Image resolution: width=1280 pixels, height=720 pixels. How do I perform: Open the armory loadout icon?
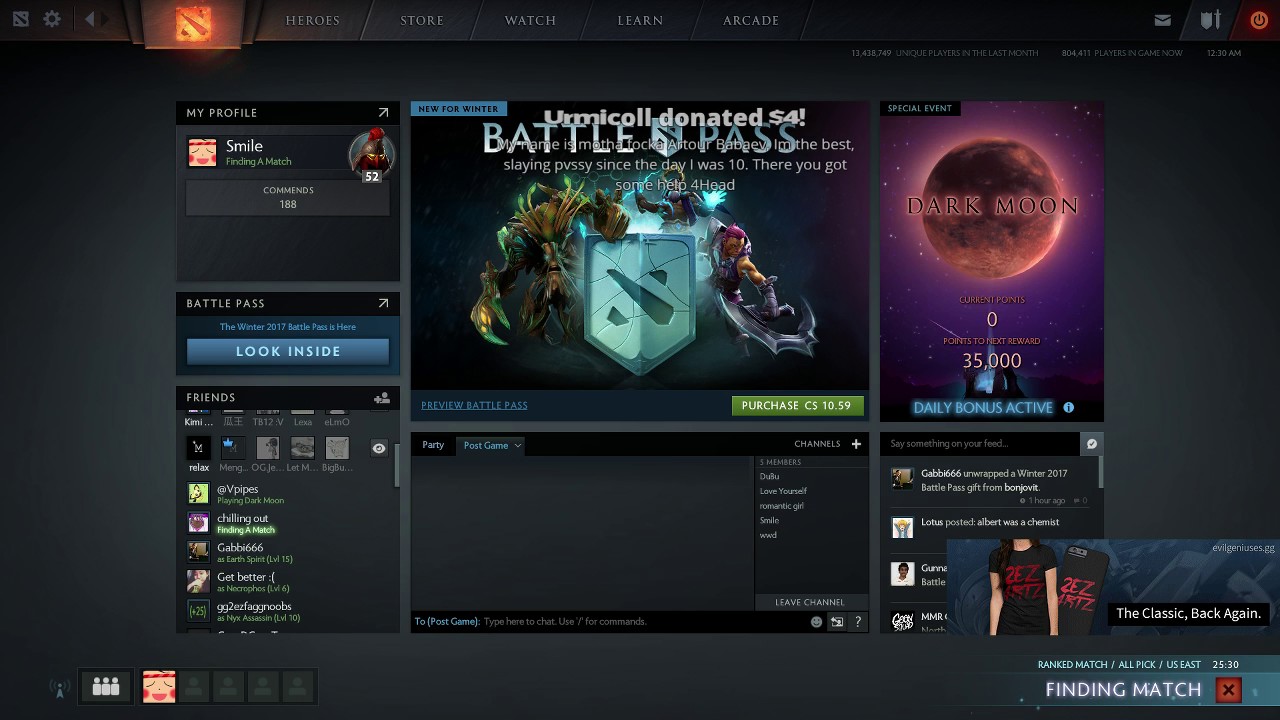(1211, 20)
